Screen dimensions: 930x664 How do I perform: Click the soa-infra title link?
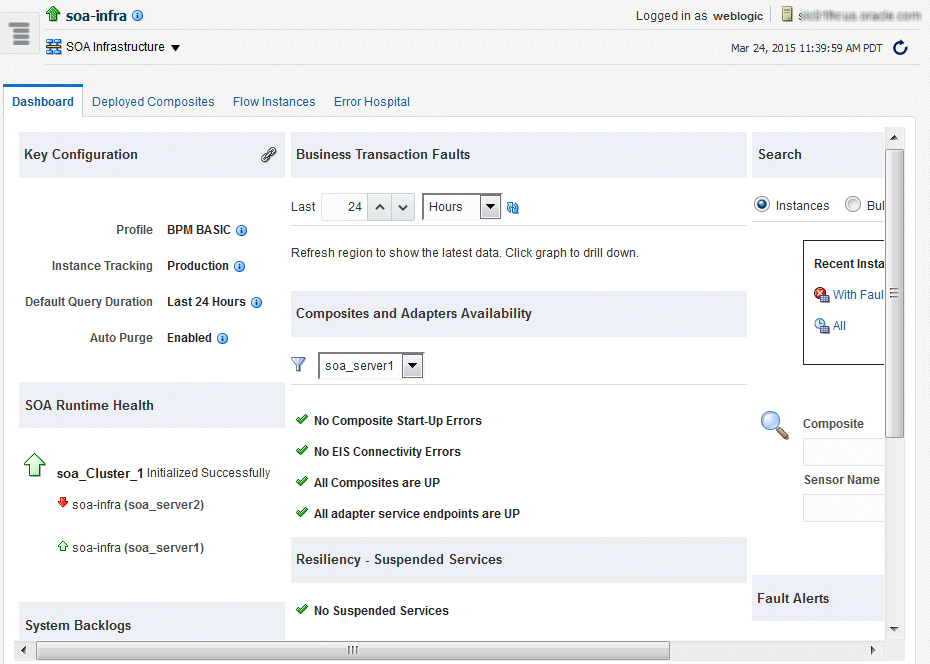tap(96, 16)
